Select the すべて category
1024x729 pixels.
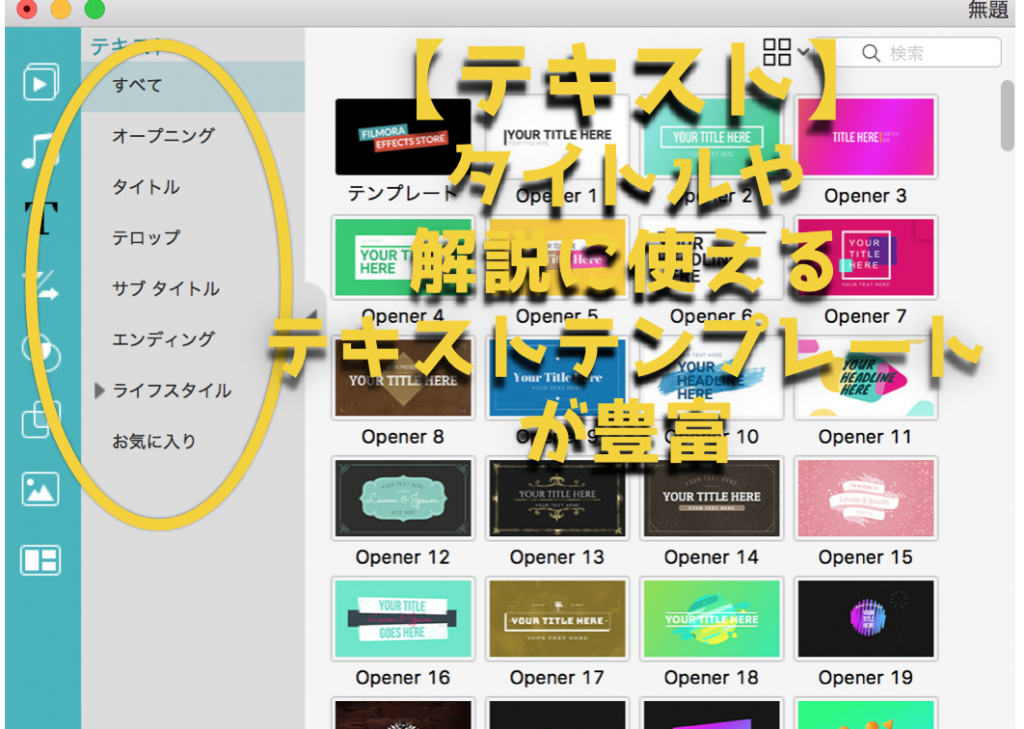click(193, 86)
